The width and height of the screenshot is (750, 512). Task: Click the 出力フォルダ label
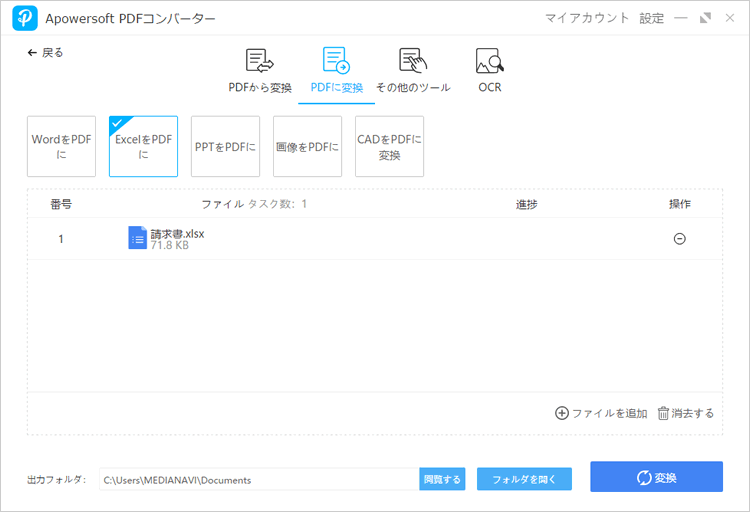[56, 479]
